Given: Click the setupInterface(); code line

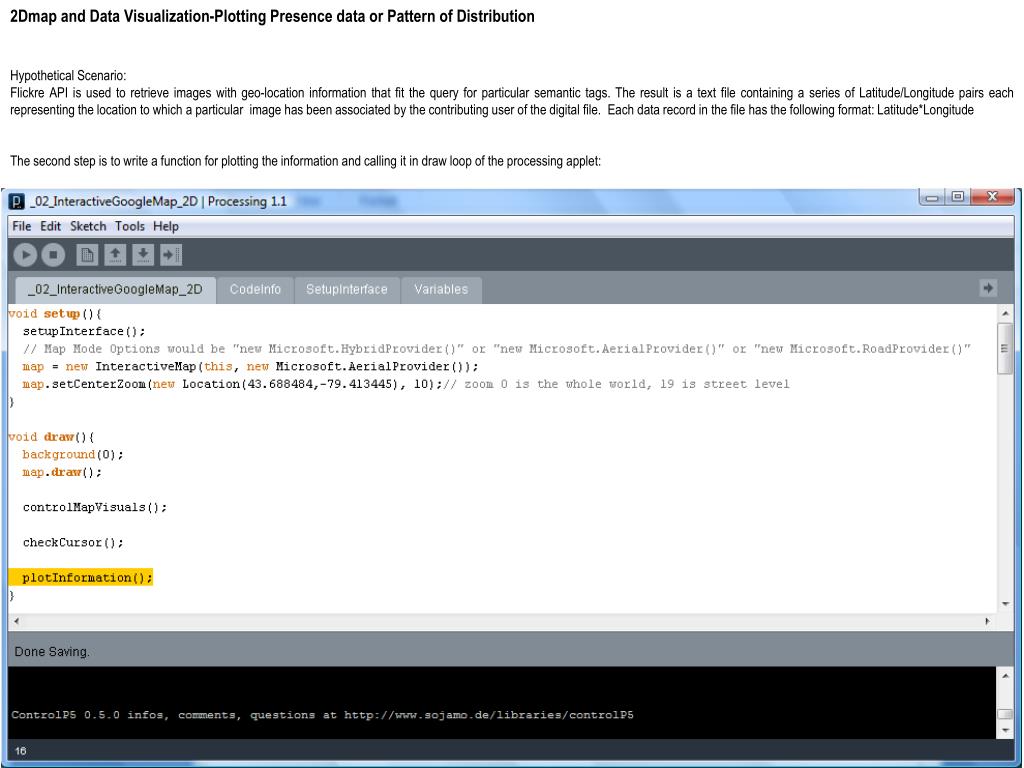Looking at the screenshot, I should (x=84, y=332).
